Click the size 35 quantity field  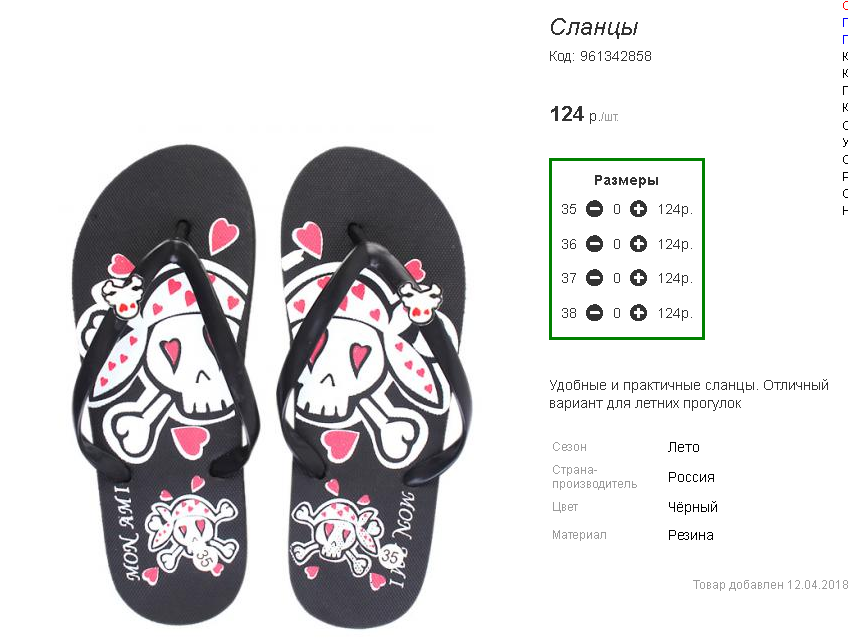(x=617, y=209)
